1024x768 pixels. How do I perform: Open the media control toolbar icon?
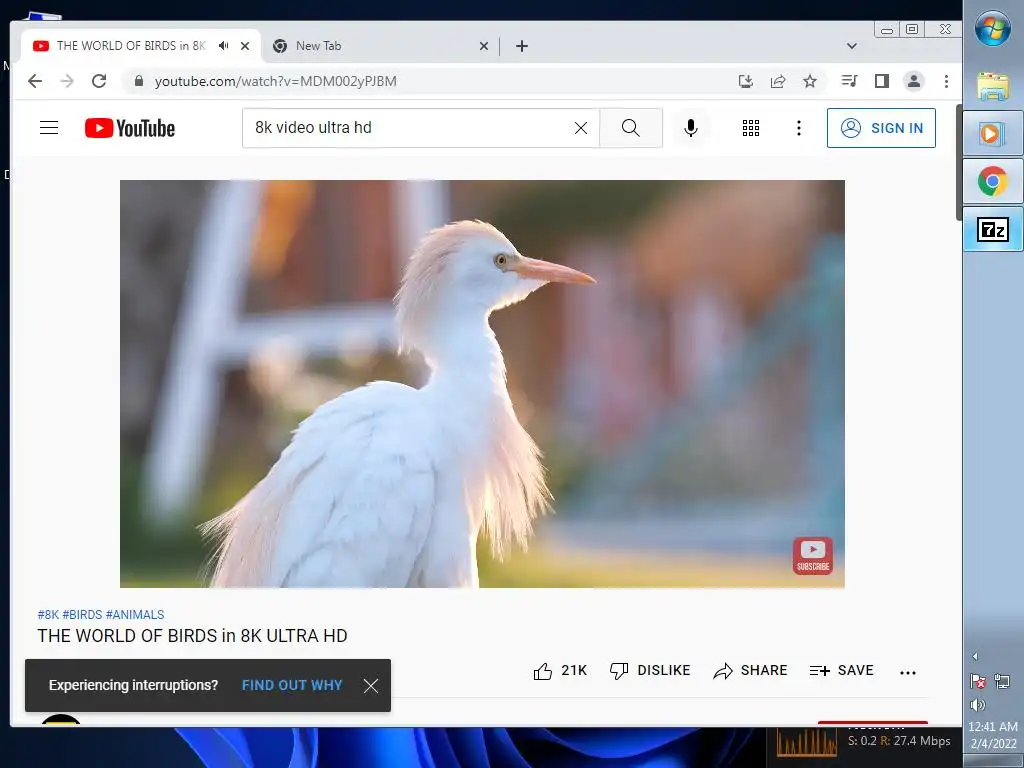point(850,81)
